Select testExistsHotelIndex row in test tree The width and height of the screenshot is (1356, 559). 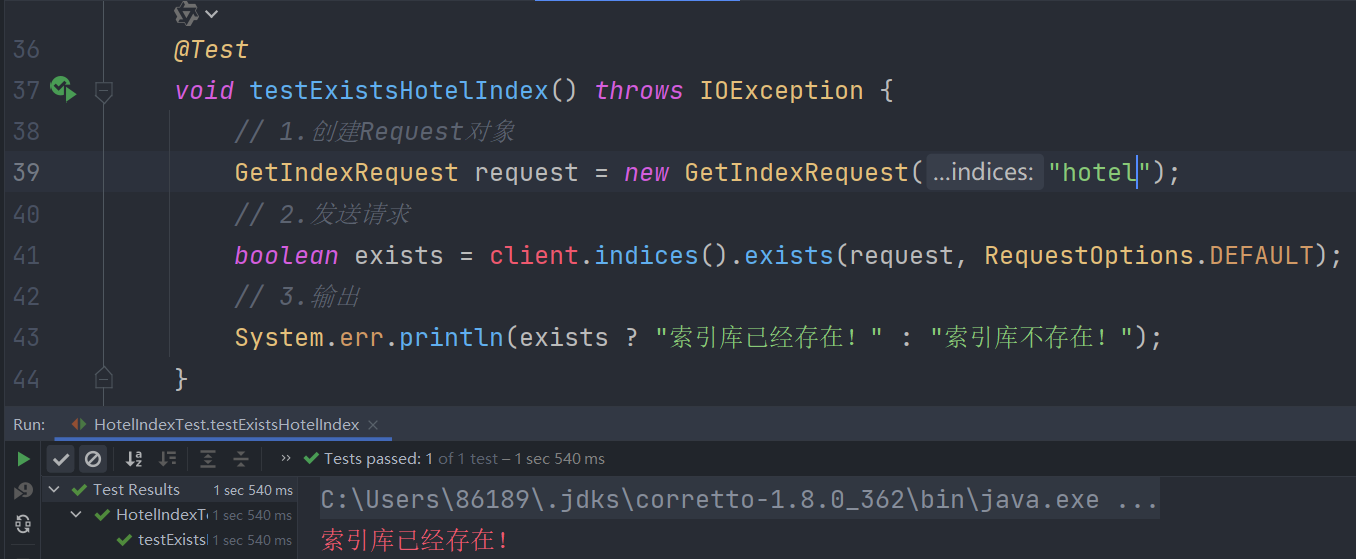(x=170, y=540)
